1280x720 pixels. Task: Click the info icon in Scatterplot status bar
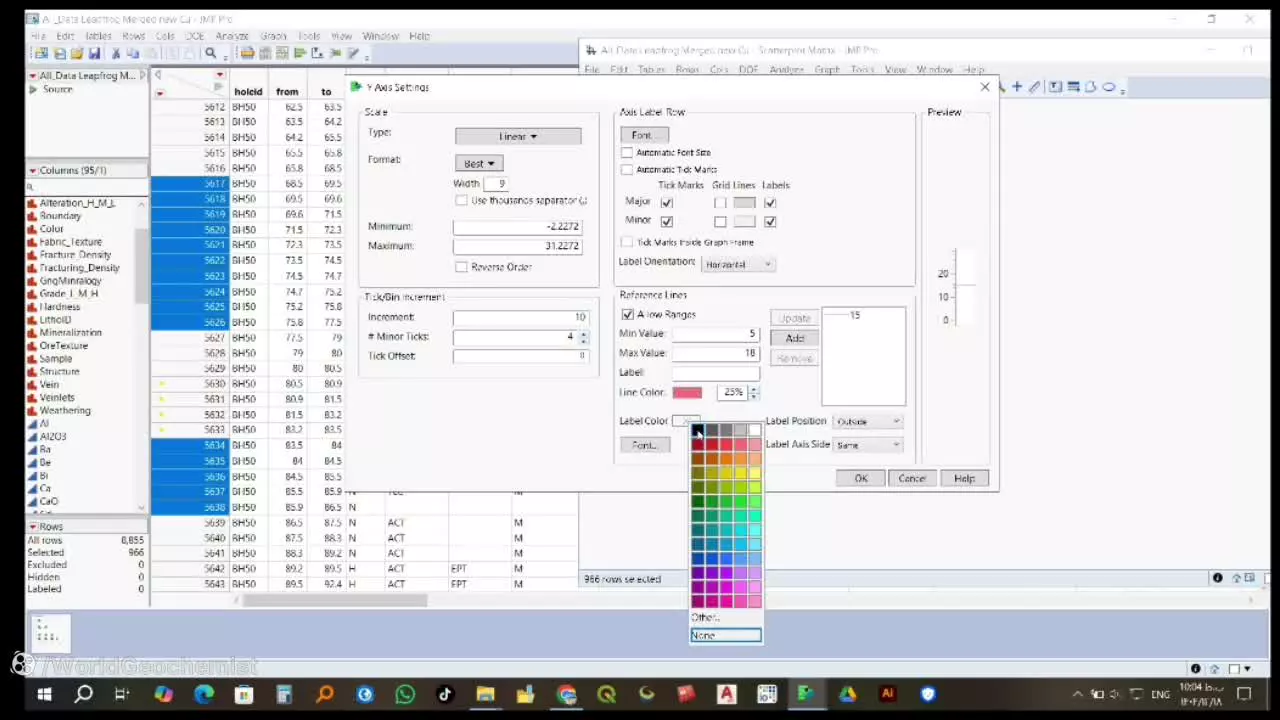[1217, 578]
